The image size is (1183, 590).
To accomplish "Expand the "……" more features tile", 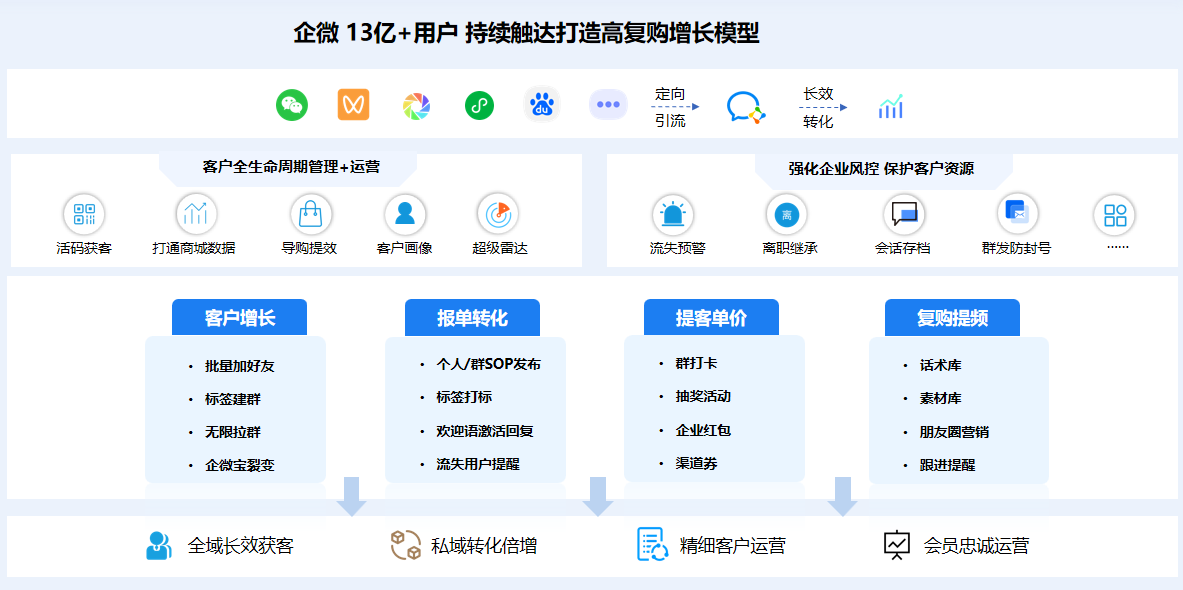I will click(x=1114, y=215).
